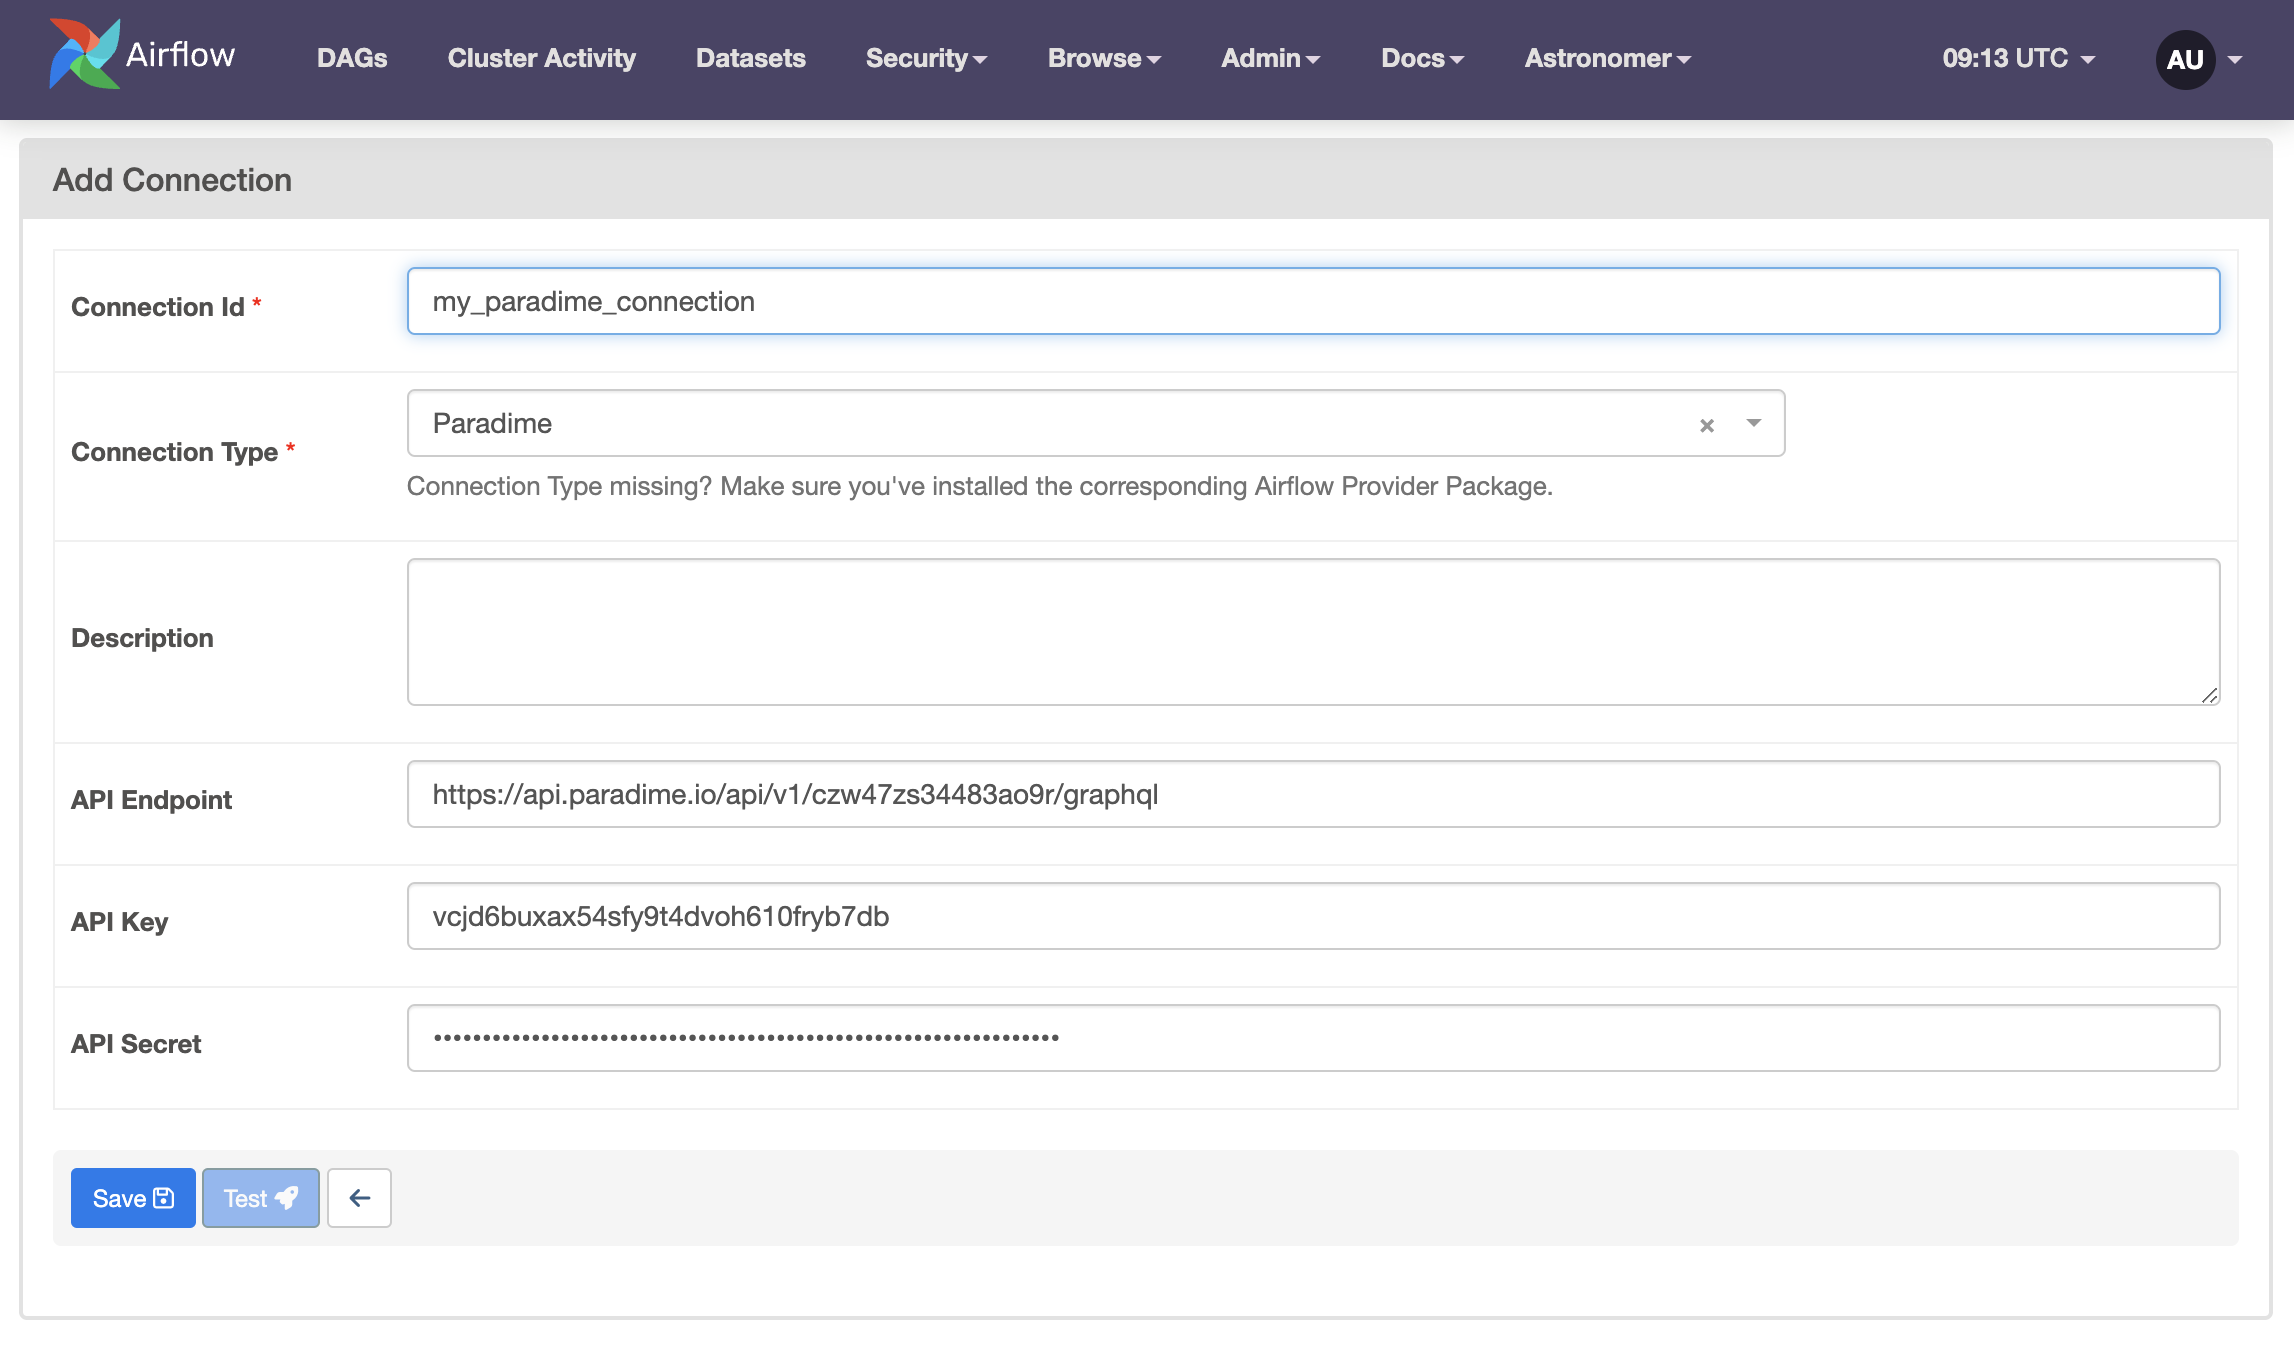The height and width of the screenshot is (1368, 2294).
Task: Click the Airflow pinwheel logo
Action: [x=85, y=54]
